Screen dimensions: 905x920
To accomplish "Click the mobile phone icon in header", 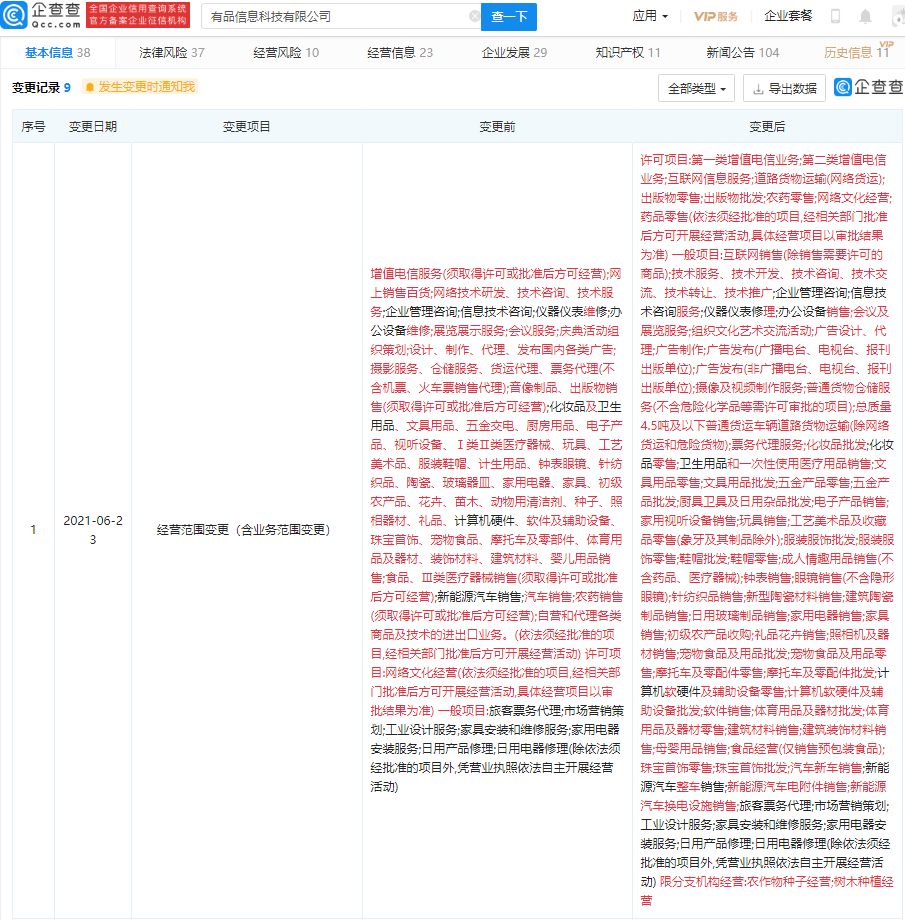I will [836, 16].
